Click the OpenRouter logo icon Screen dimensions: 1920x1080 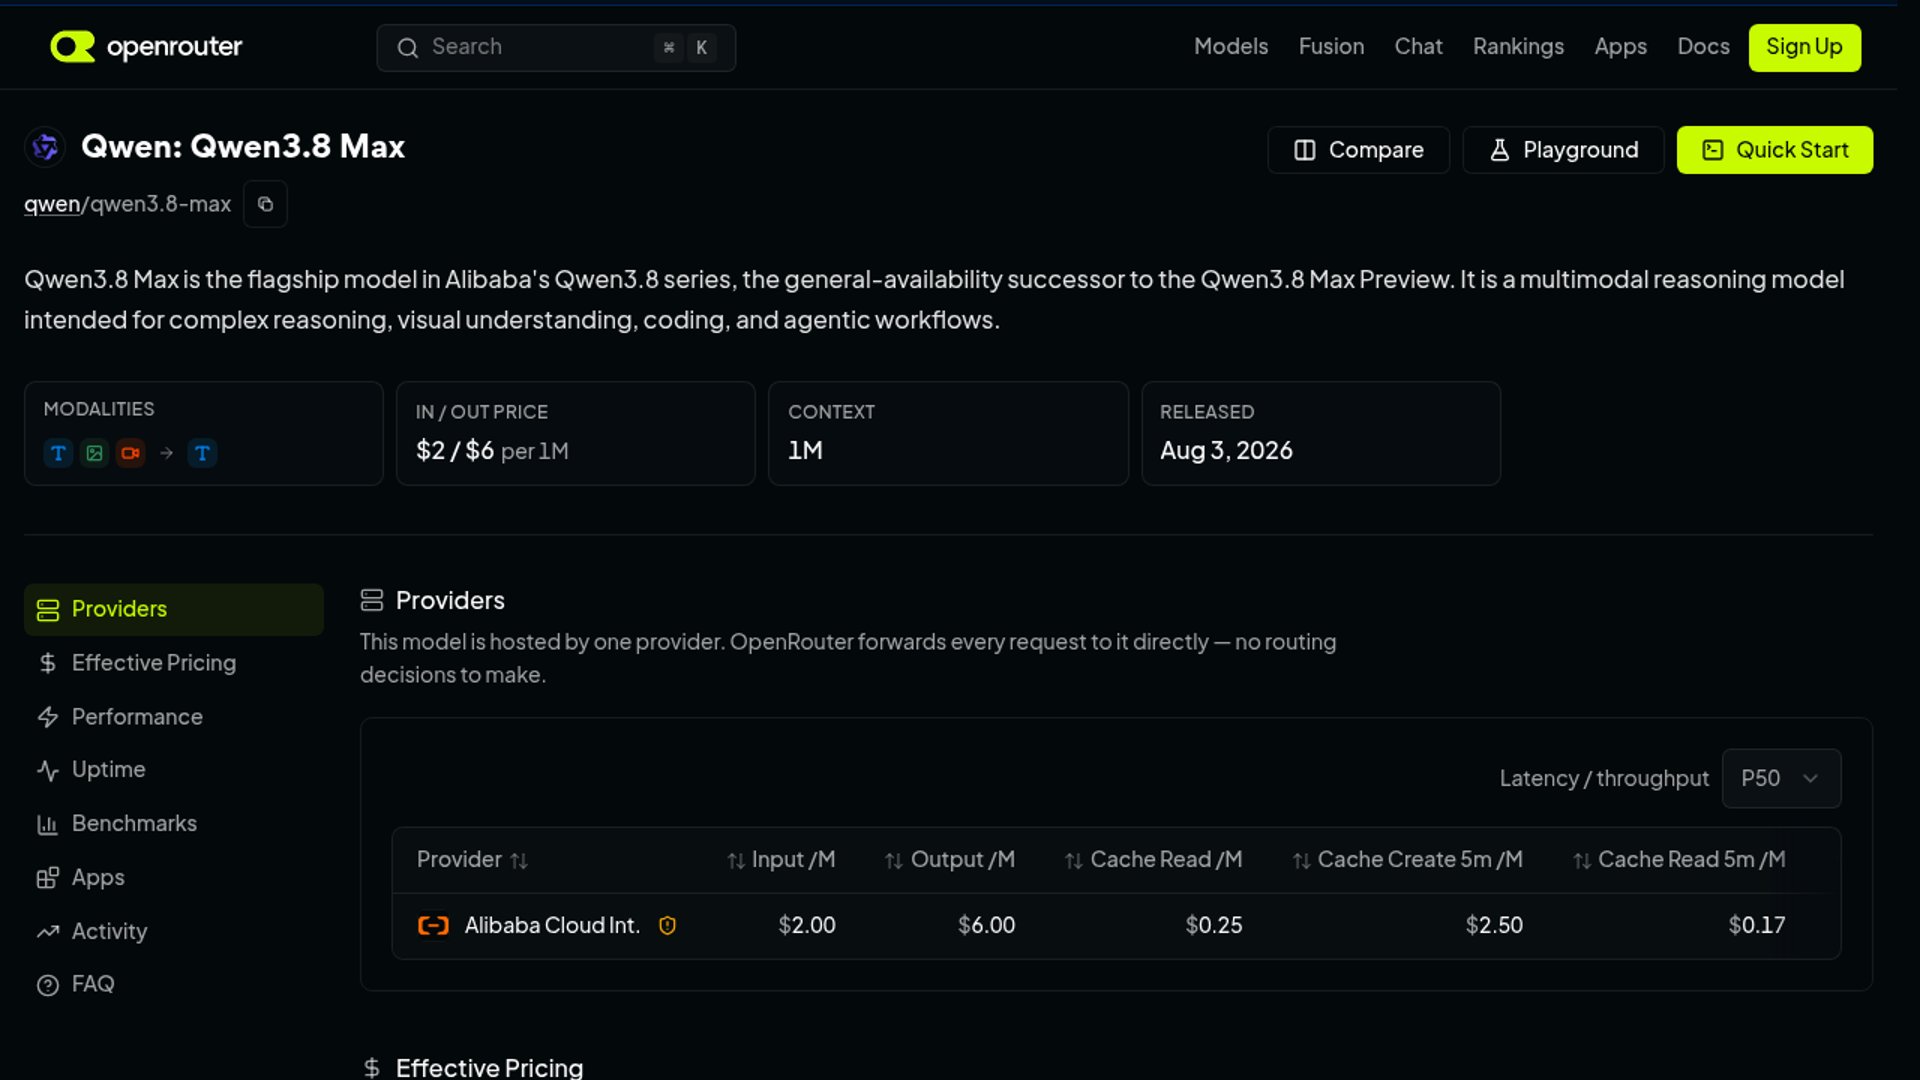pyautogui.click(x=72, y=46)
